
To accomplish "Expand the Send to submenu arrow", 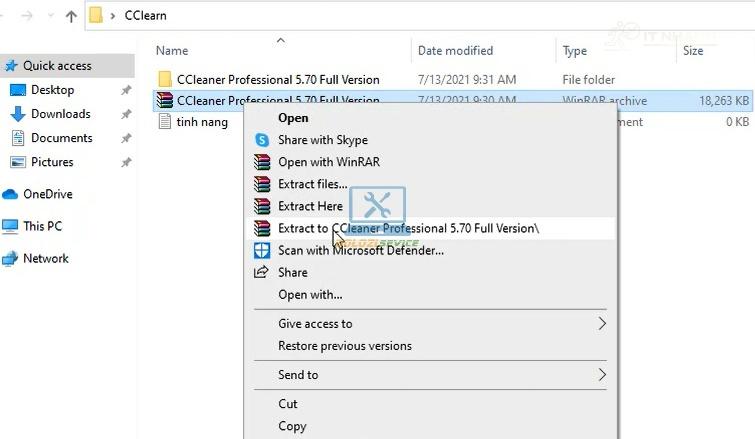I will click(x=602, y=375).
